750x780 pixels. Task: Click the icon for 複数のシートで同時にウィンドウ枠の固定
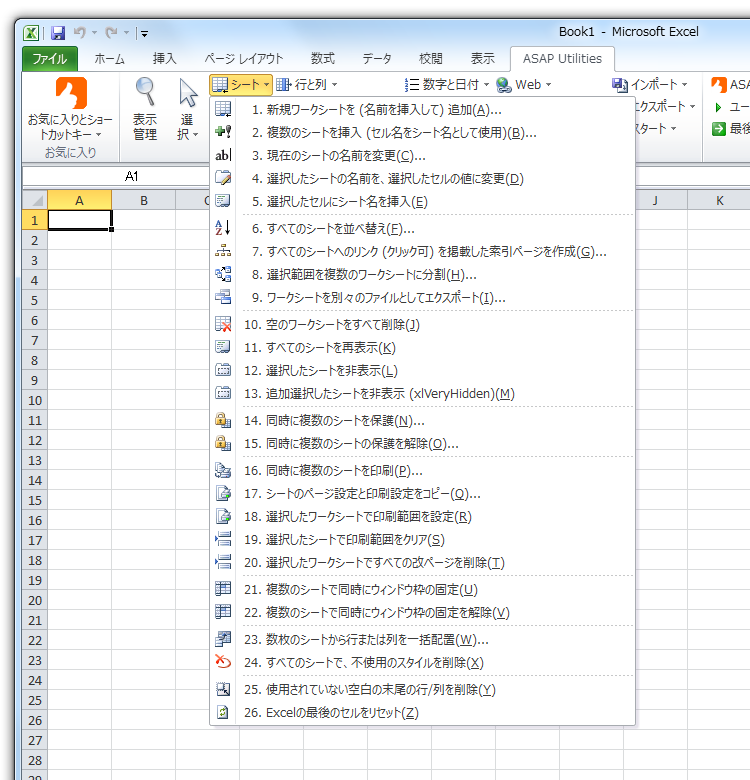coord(223,589)
